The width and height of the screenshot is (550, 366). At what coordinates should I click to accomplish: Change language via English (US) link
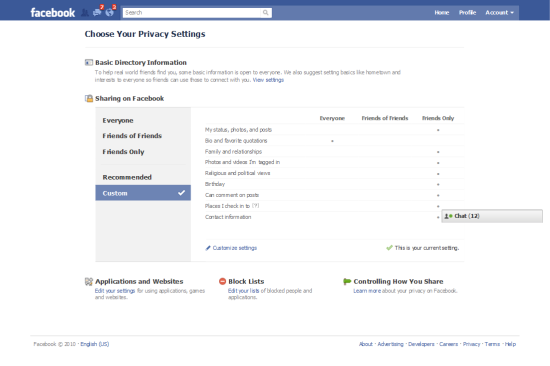point(95,344)
